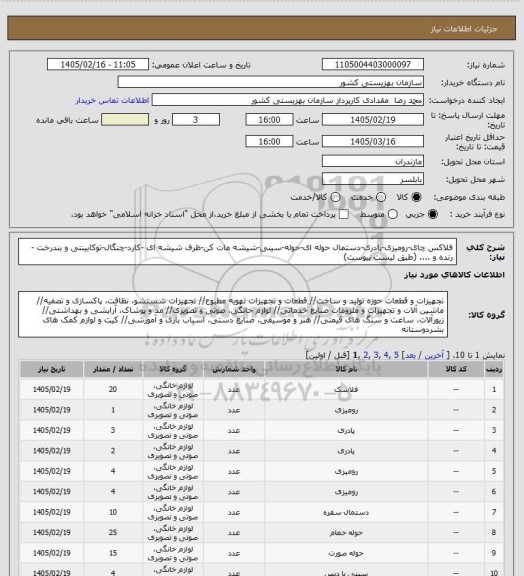Click the response deadline date 1405/02/19 field
The image size is (524, 576).
[373, 120]
